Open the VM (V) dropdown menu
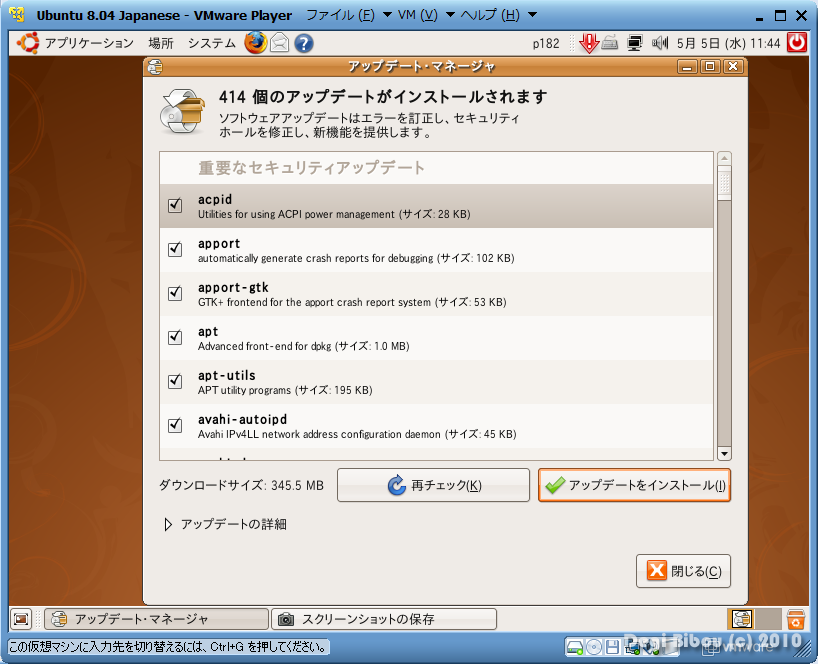Viewport: 818px width, 664px height. 426,15
